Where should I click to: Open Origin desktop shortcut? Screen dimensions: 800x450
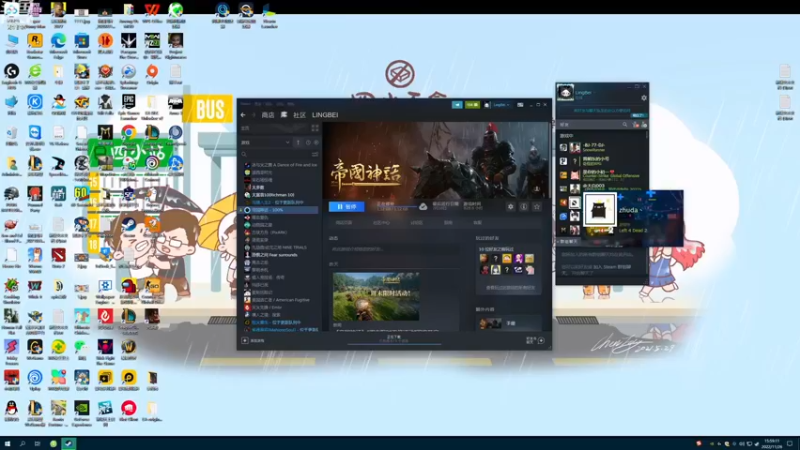click(x=152, y=76)
